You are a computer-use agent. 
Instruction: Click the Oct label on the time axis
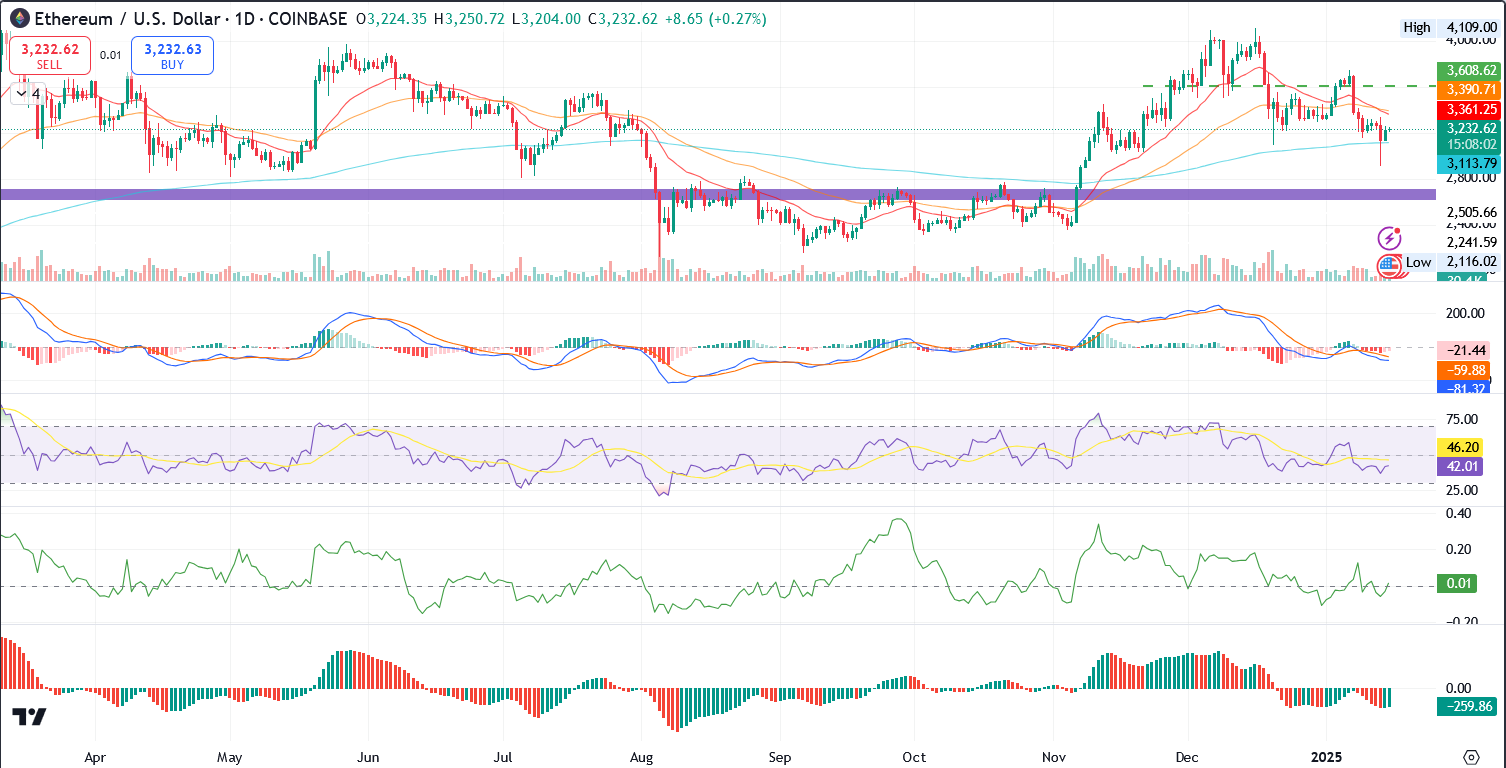(x=913, y=757)
